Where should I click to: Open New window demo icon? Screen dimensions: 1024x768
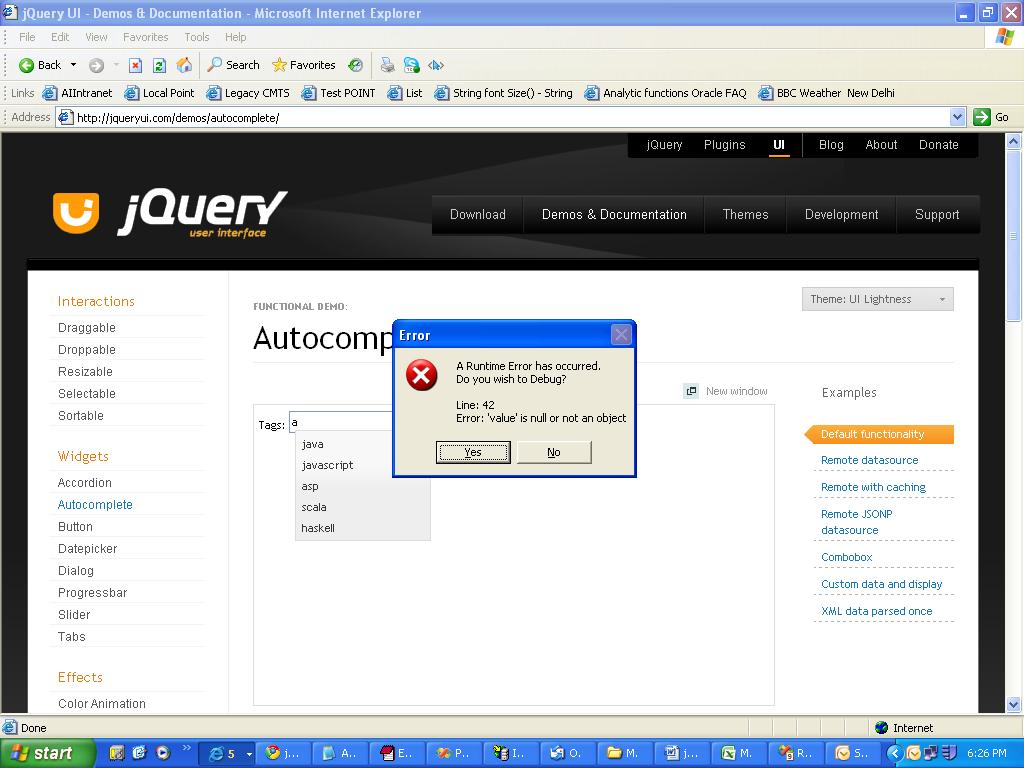[691, 391]
